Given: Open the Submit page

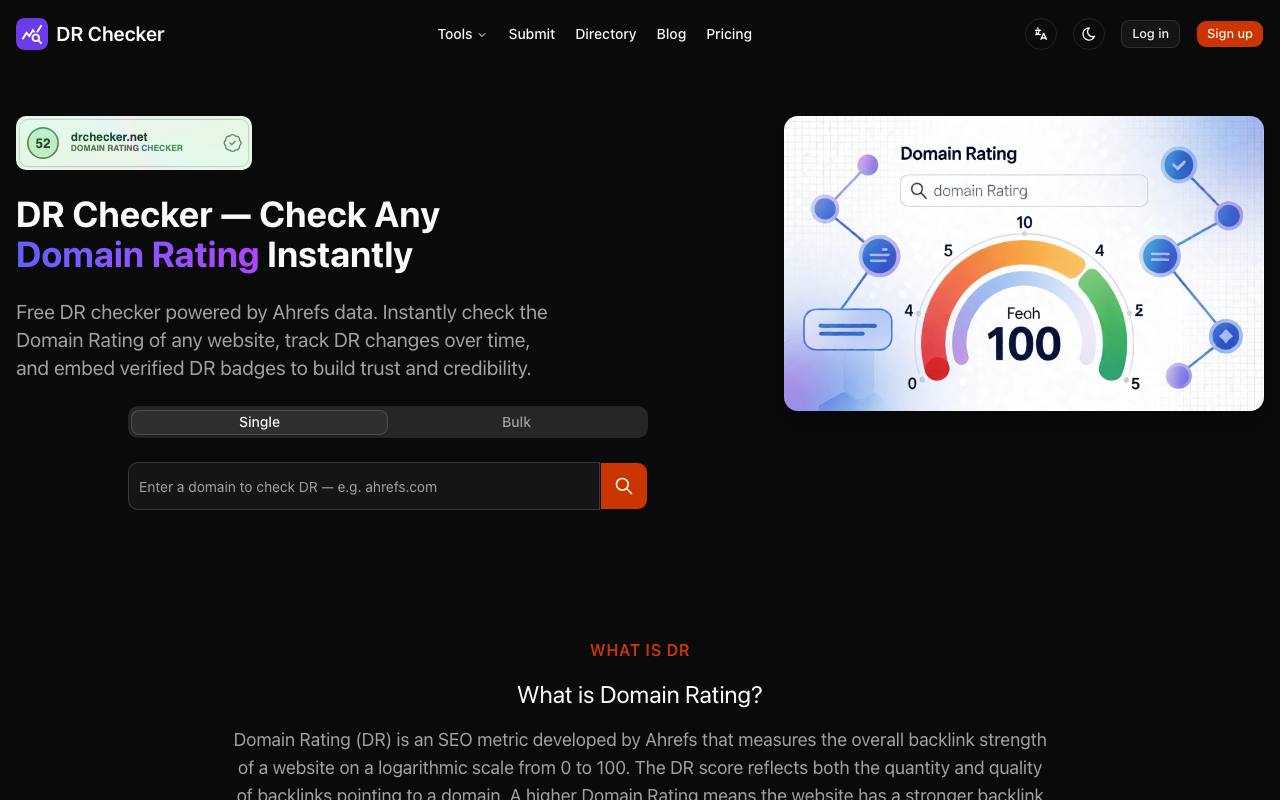Looking at the screenshot, I should point(531,34).
